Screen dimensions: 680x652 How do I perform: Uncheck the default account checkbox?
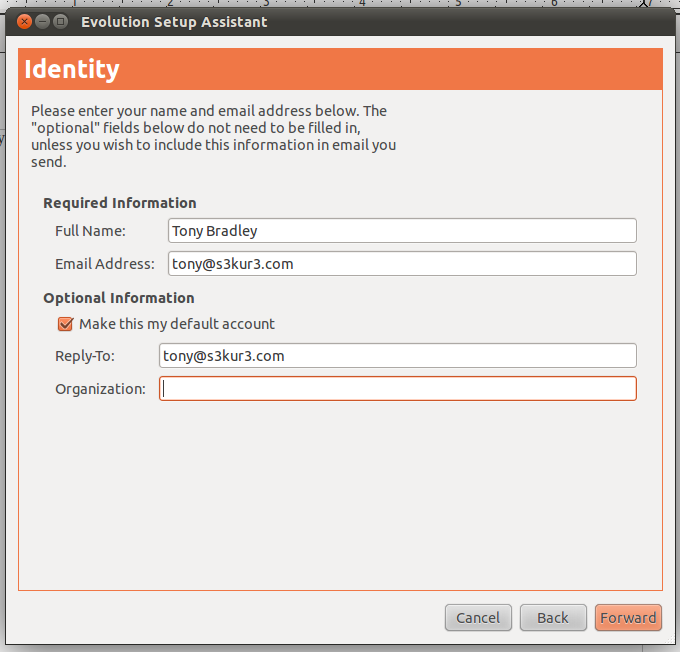click(x=65, y=324)
